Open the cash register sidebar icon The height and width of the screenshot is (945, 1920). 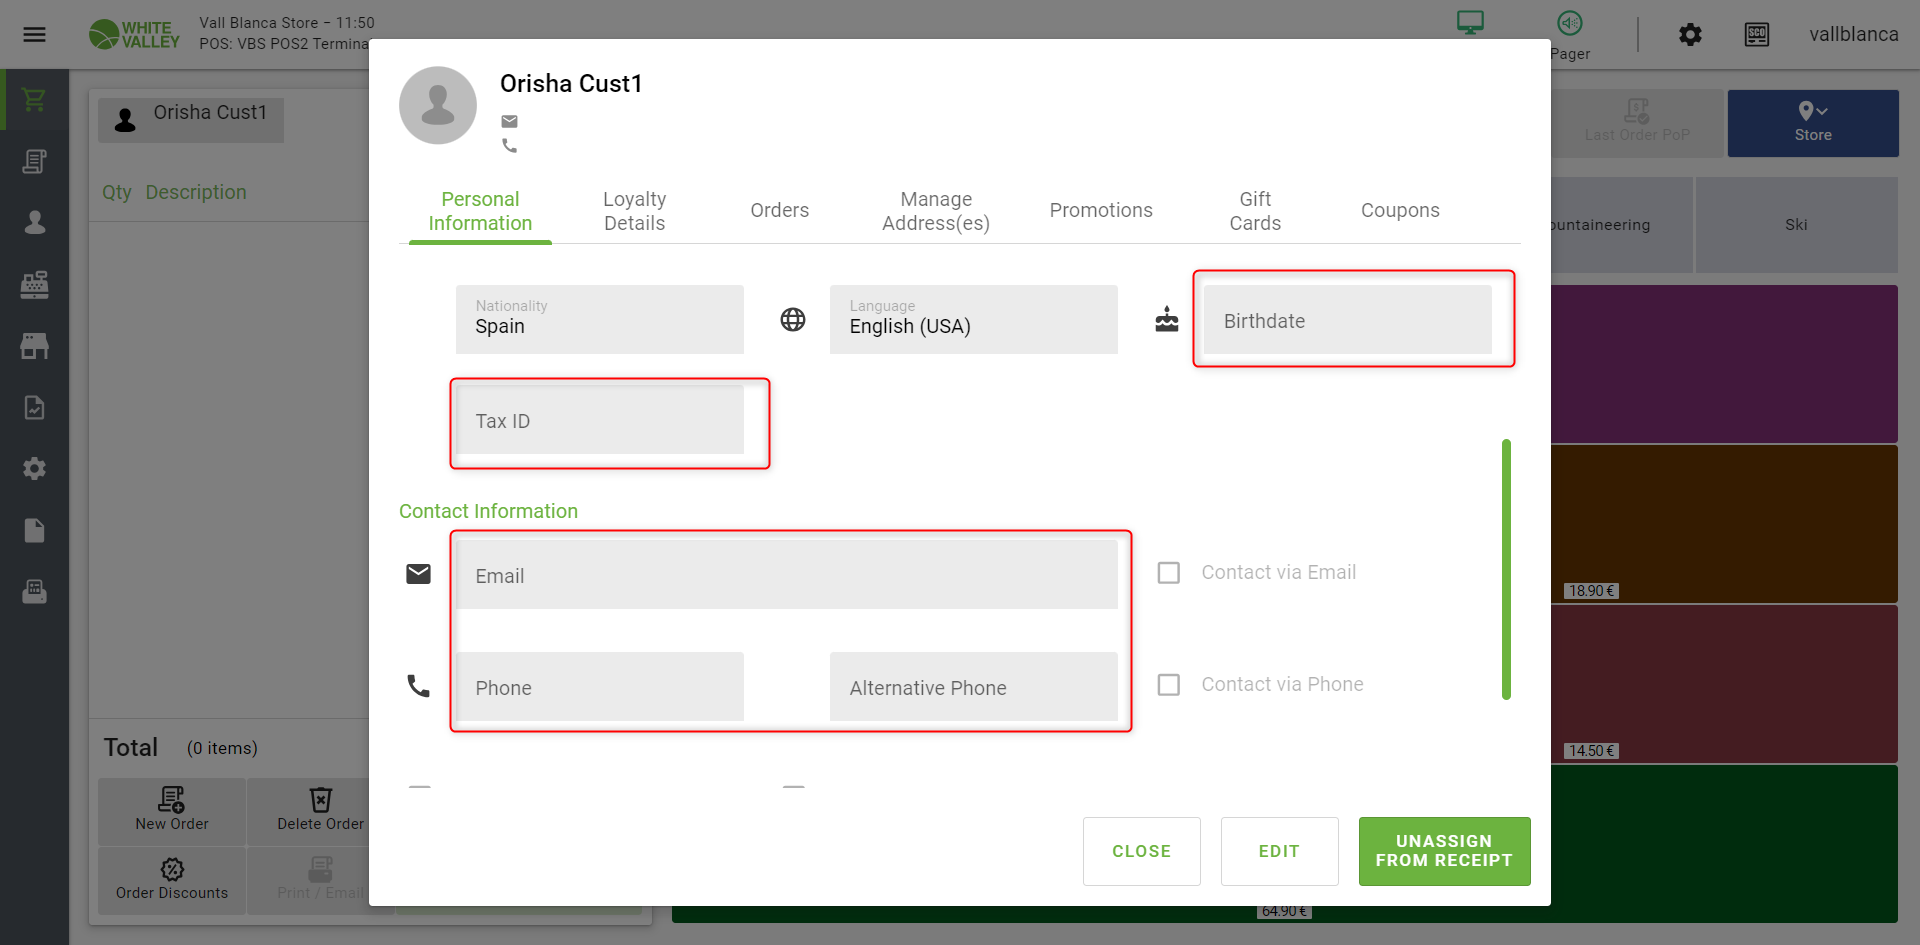(x=35, y=285)
